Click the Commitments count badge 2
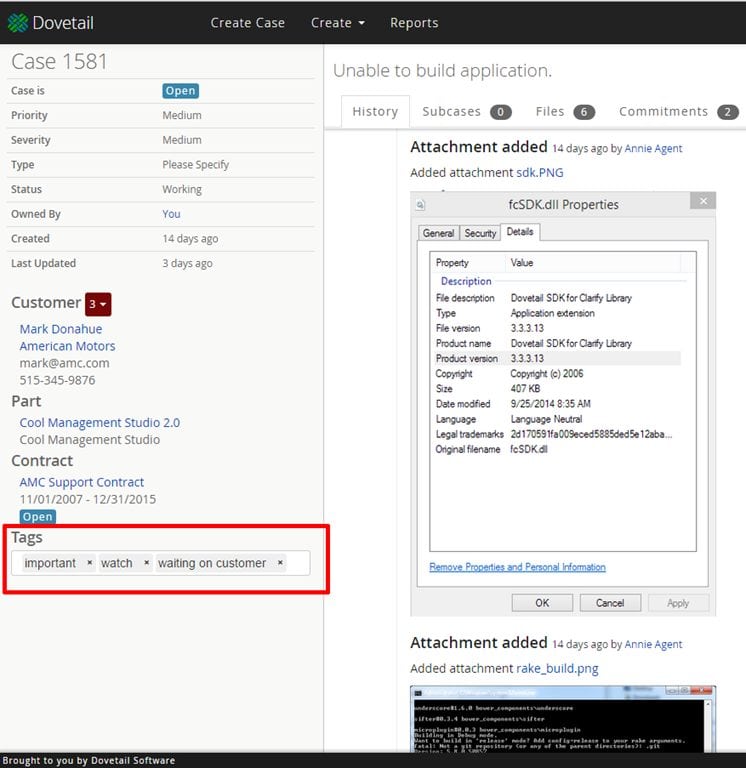Screen dimensions: 746x768 727,112
